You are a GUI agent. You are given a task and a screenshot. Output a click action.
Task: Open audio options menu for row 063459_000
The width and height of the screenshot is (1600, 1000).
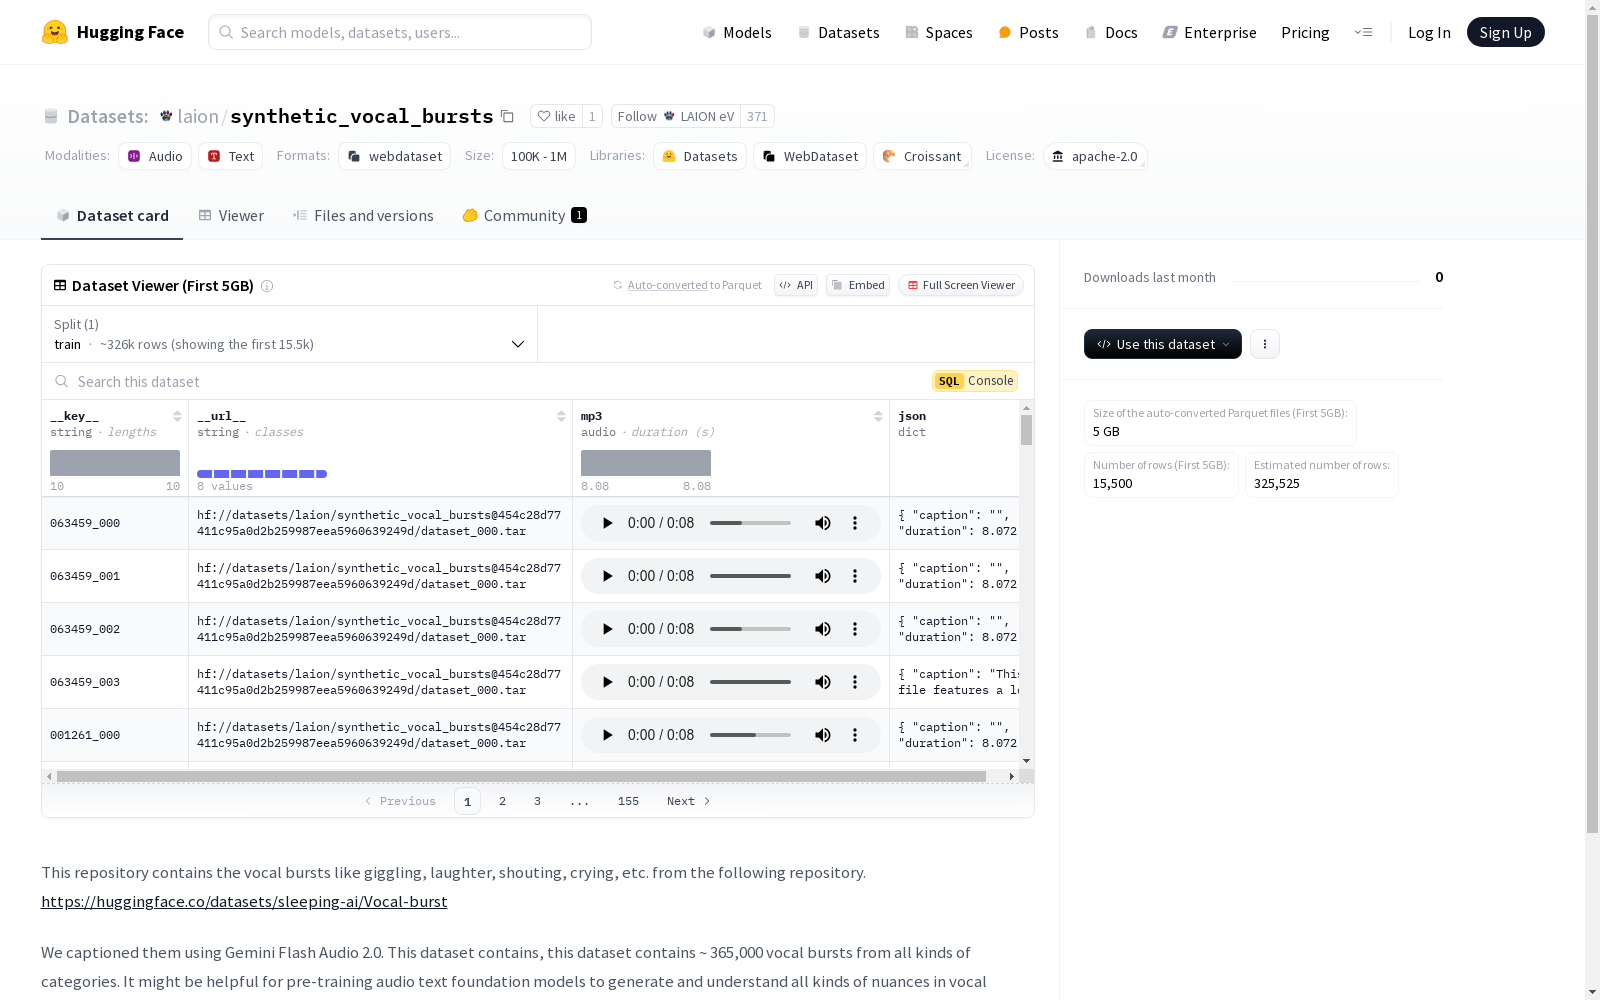(855, 523)
